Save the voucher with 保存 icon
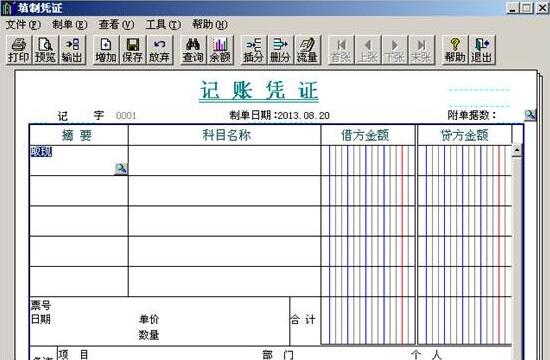 click(133, 50)
